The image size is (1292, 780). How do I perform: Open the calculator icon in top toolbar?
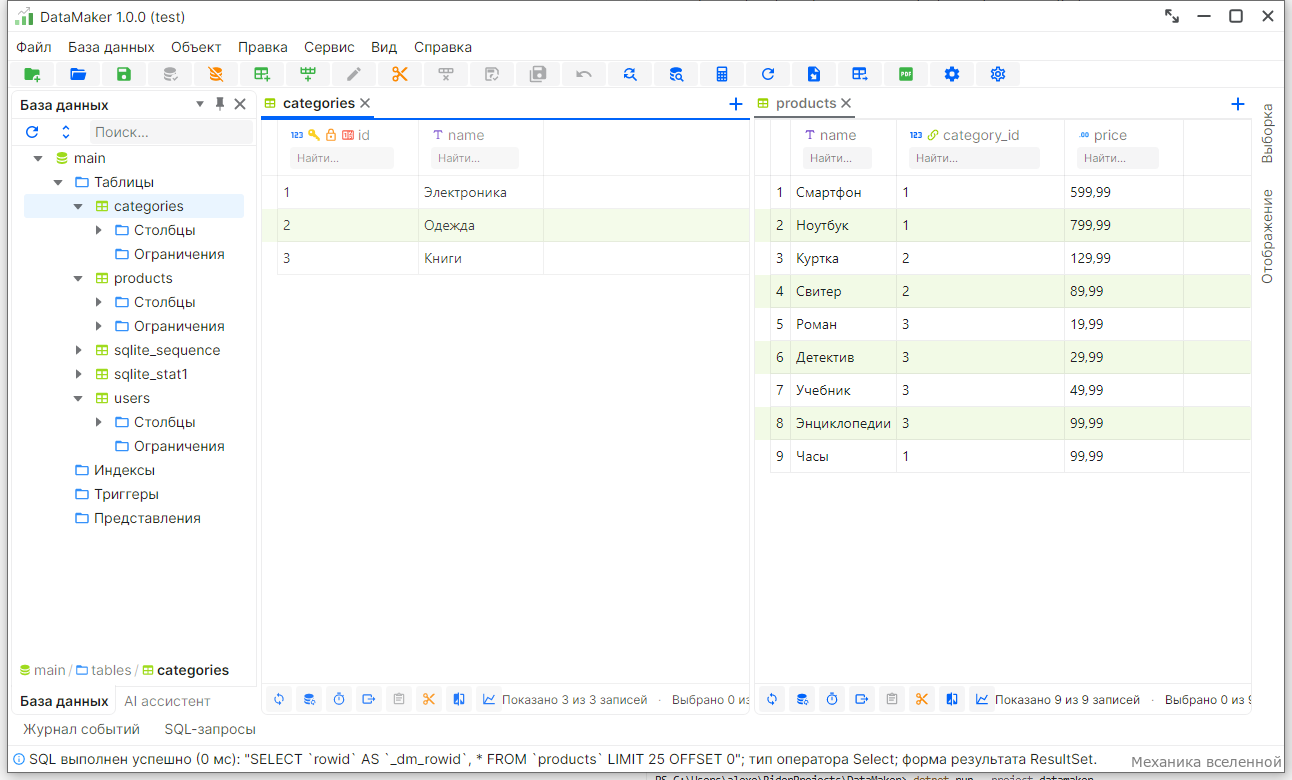722,74
